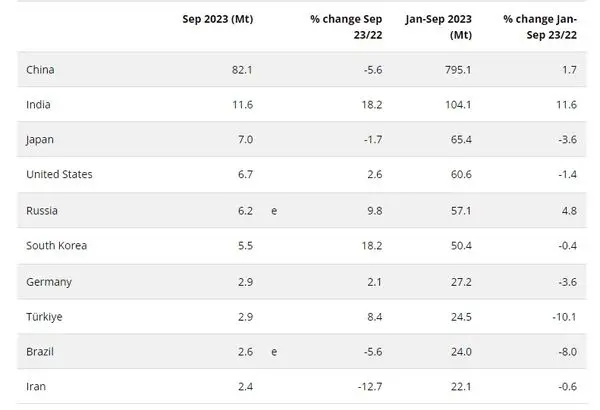This screenshot has width=600, height=410.
Task: Click the "% change Sep 23/22" column header
Action: click(346, 25)
